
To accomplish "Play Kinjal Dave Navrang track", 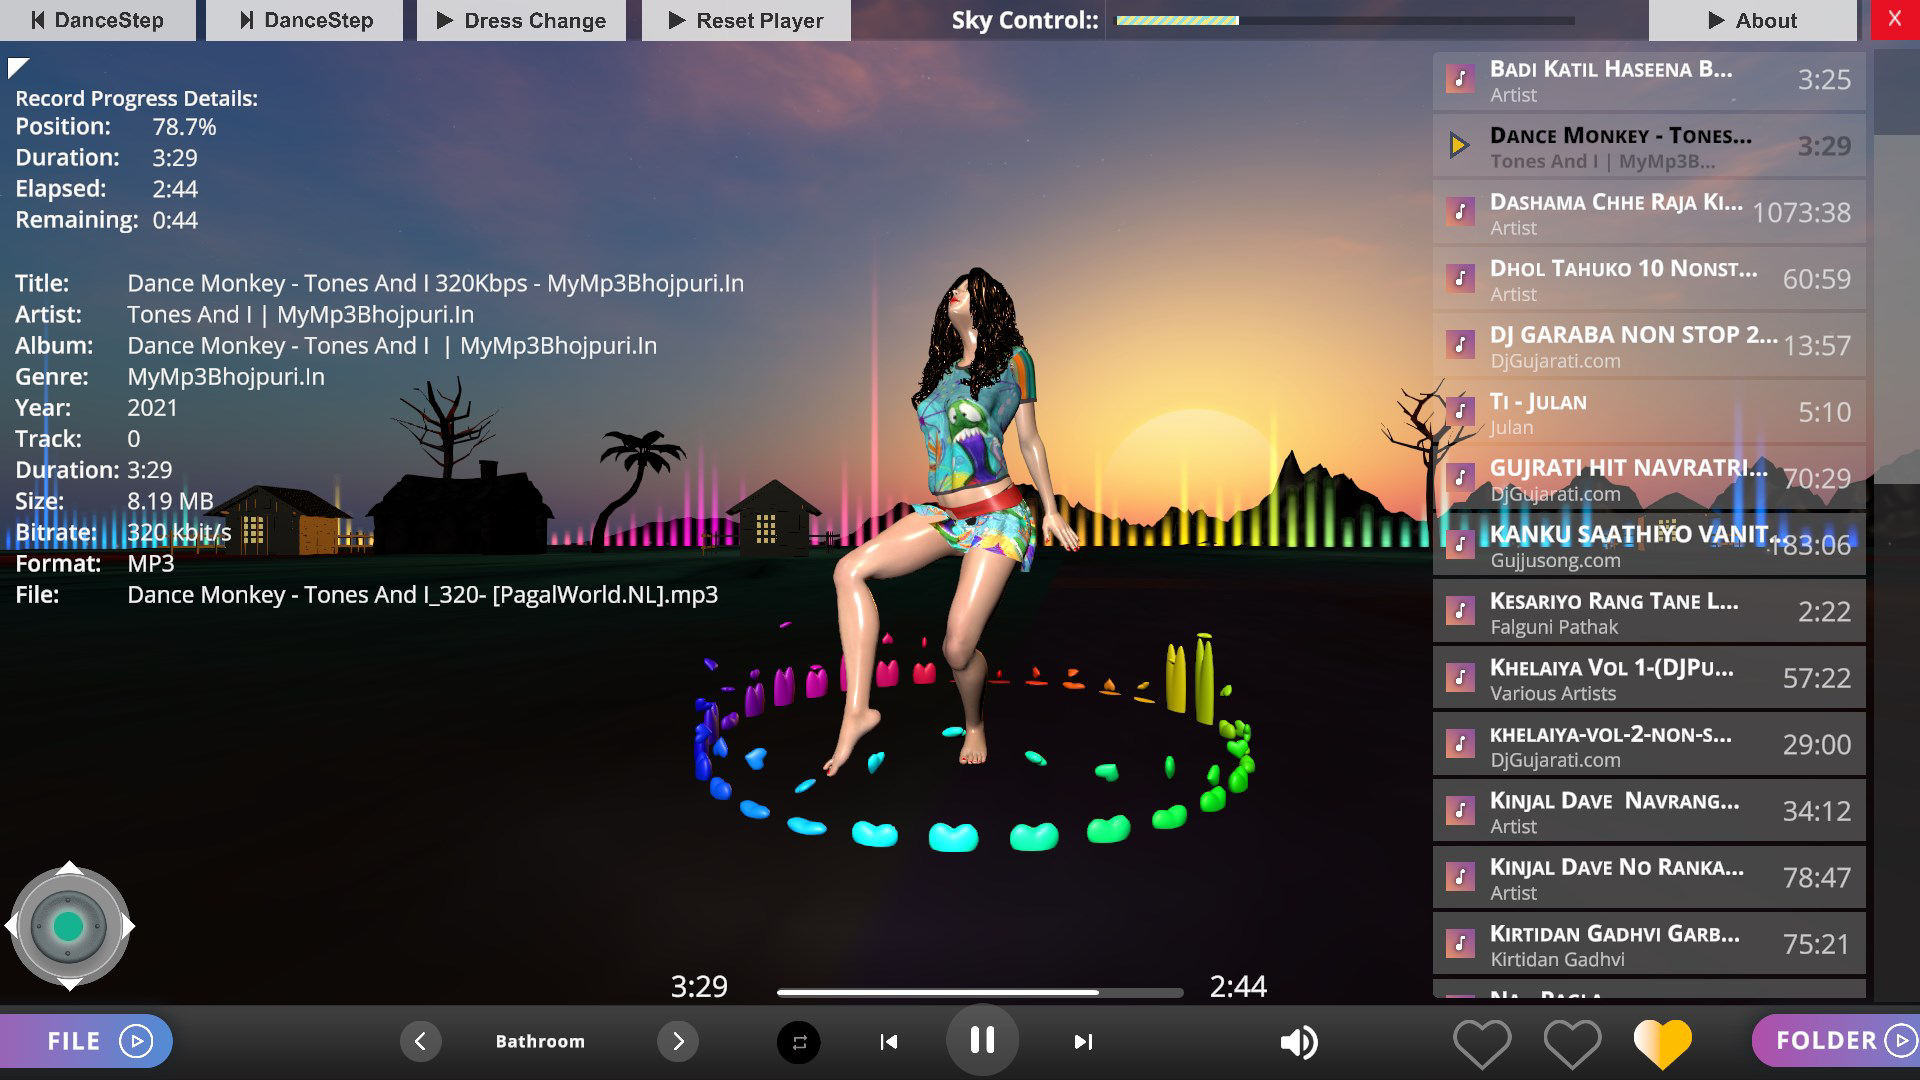I will (1649, 811).
